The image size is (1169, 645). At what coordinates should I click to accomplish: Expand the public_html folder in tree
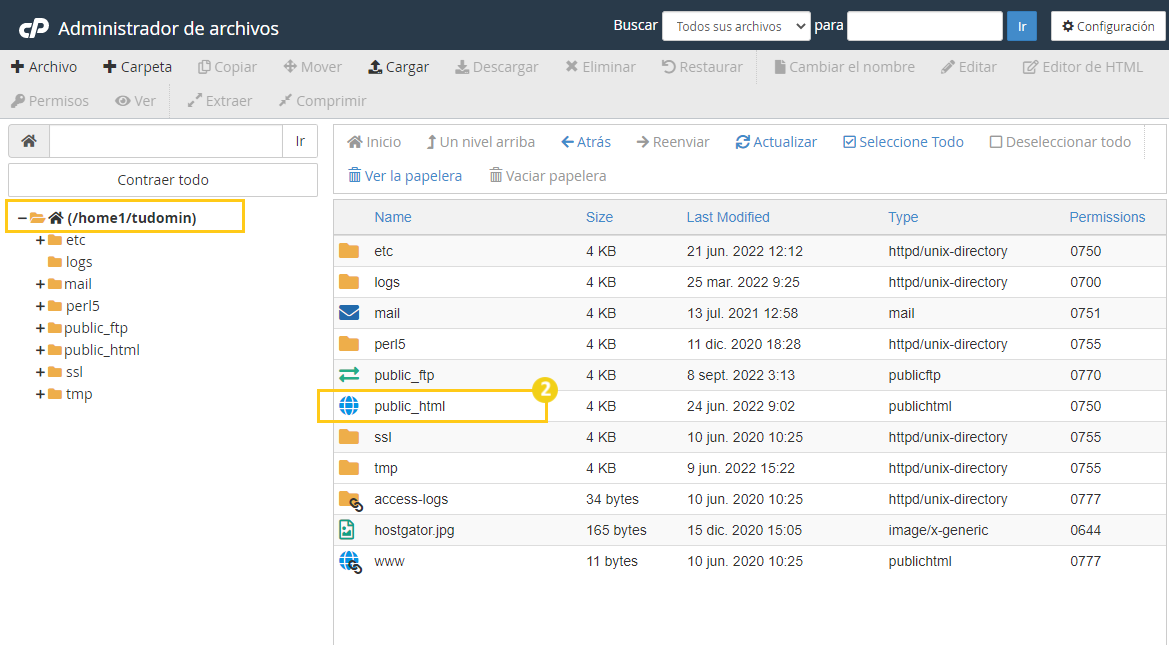click(40, 350)
